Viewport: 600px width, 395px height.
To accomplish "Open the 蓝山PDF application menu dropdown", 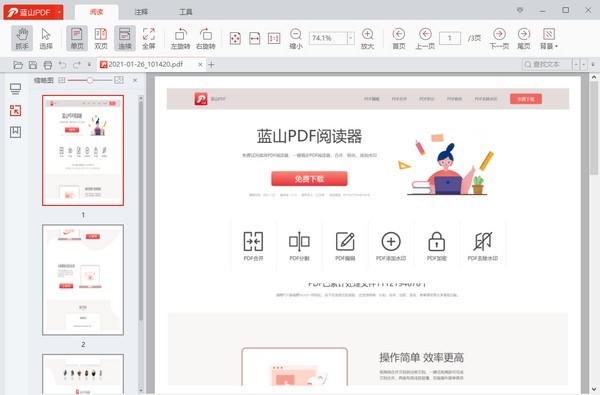I will coord(59,12).
